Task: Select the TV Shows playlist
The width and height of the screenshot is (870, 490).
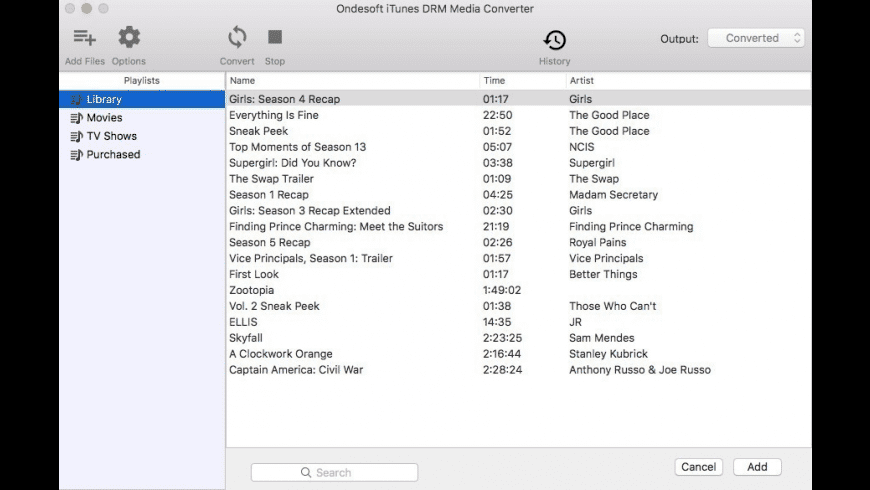Action: (142, 136)
